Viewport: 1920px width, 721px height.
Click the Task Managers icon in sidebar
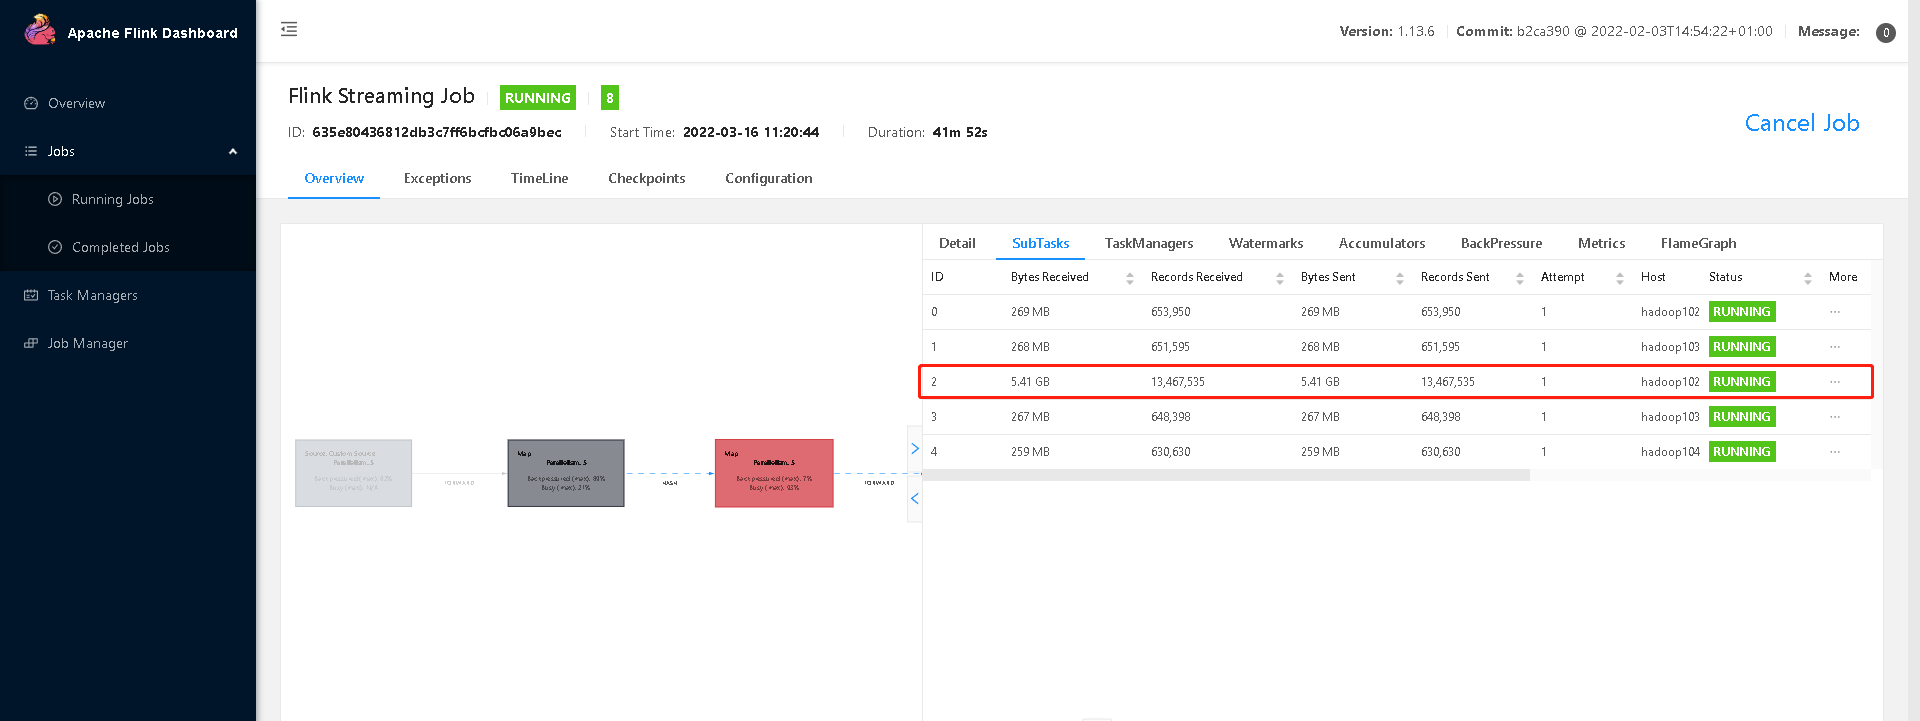(31, 295)
